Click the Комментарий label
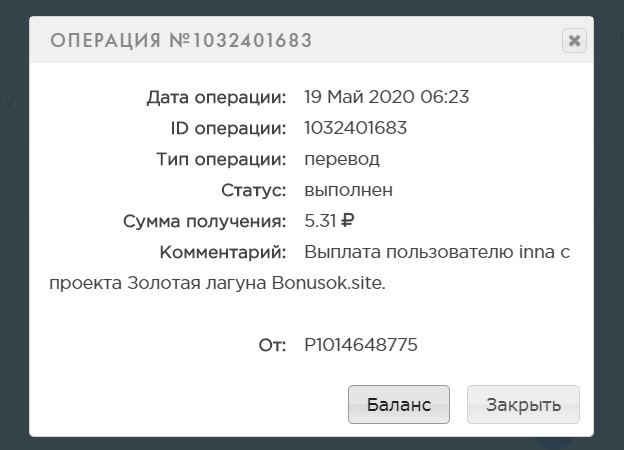 click(224, 251)
